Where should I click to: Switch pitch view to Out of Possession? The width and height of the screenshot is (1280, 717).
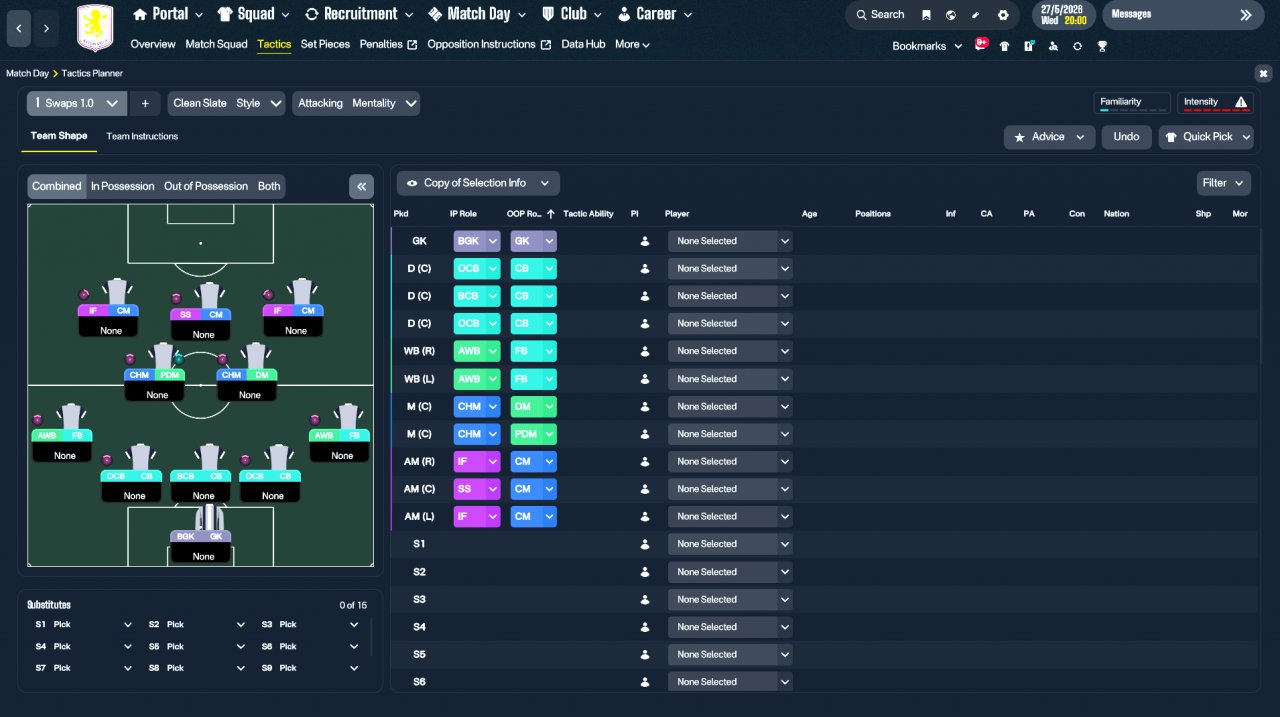click(206, 186)
